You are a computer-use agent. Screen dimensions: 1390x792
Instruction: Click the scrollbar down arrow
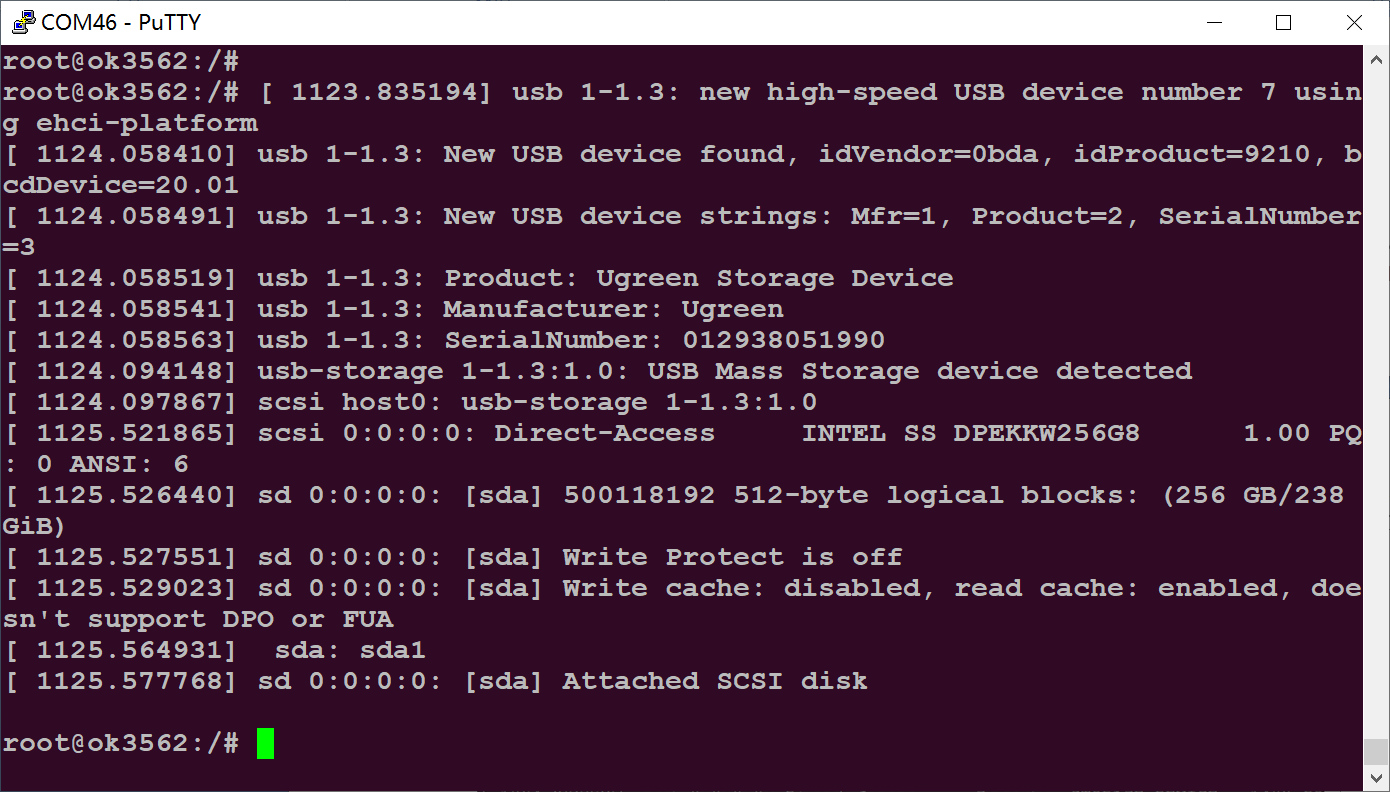coord(1376,778)
